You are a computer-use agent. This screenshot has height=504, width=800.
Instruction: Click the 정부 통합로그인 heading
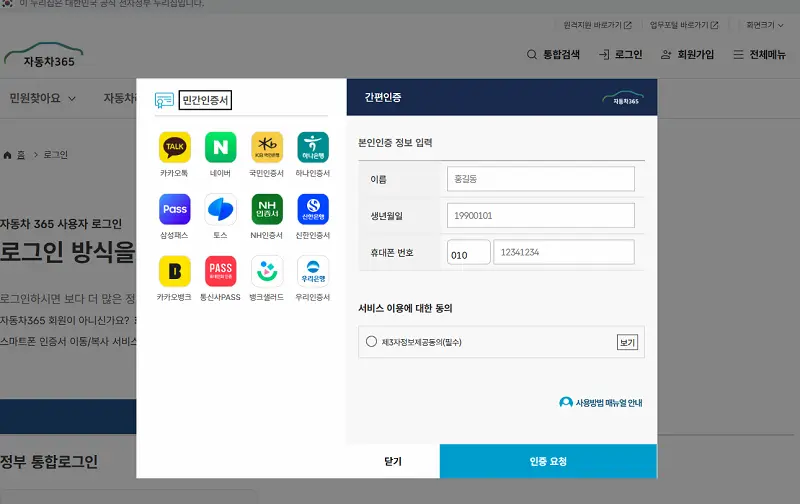coord(49,462)
